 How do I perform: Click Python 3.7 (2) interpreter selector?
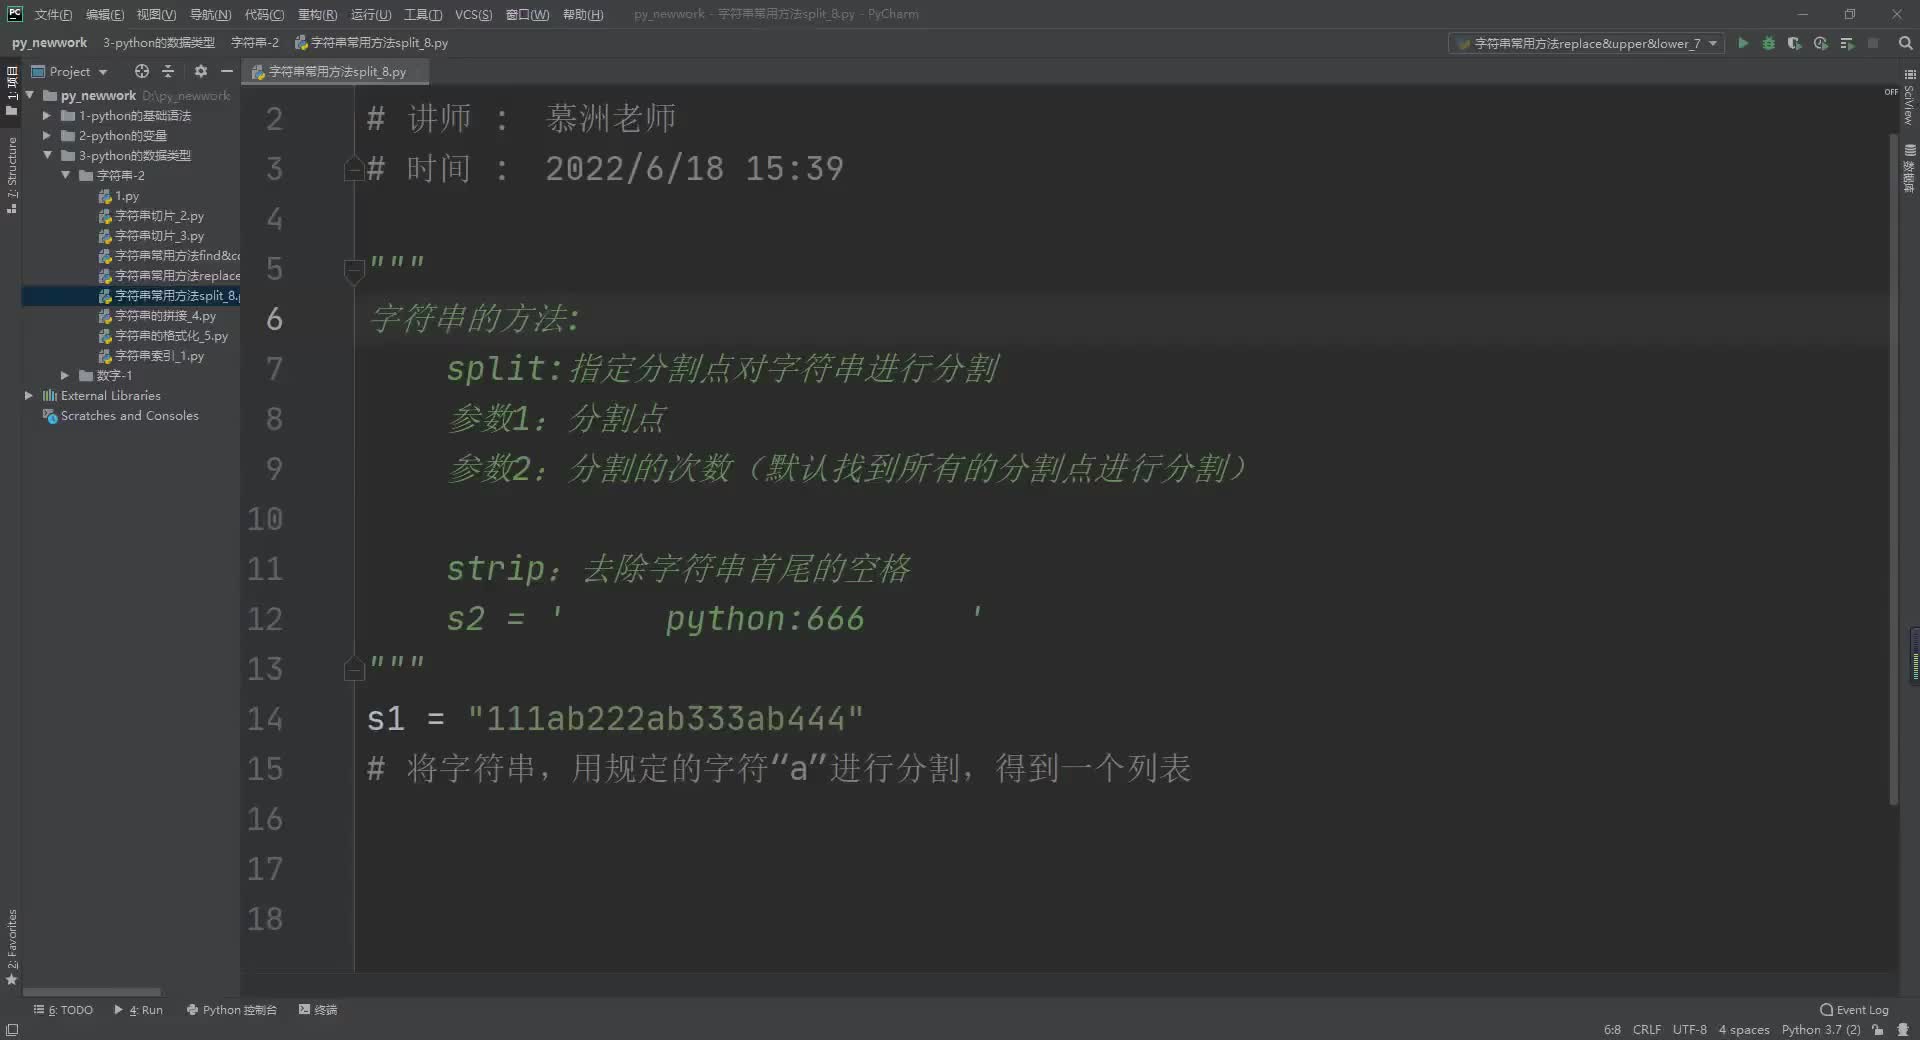coord(1820,1029)
